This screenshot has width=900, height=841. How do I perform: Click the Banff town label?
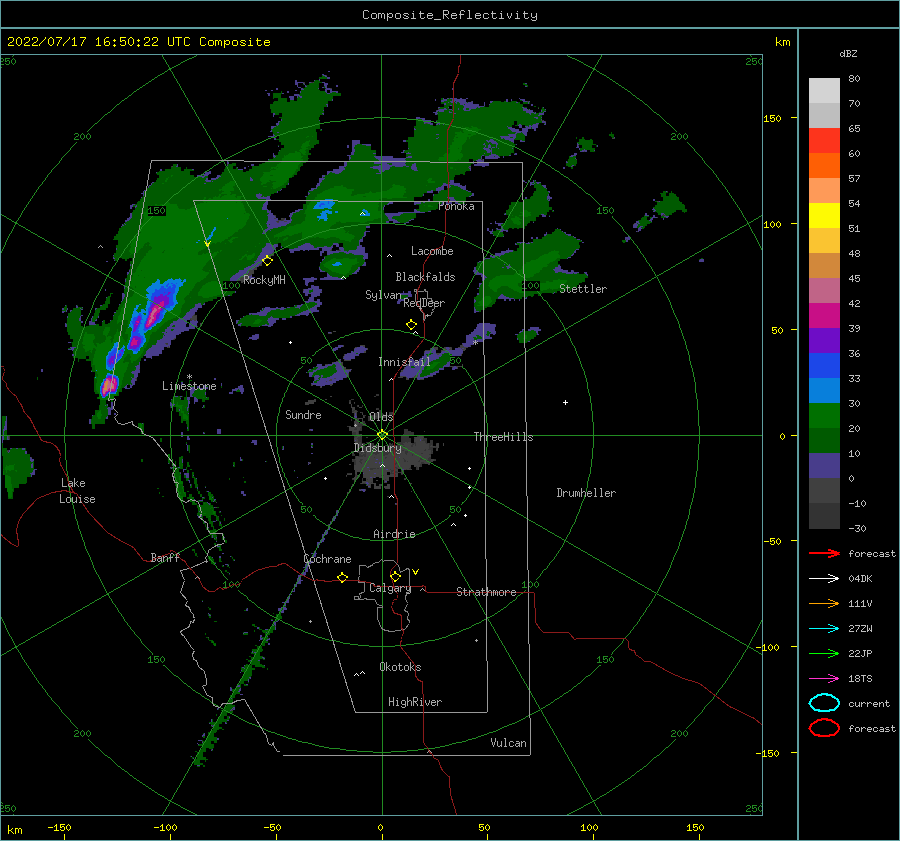point(165,558)
